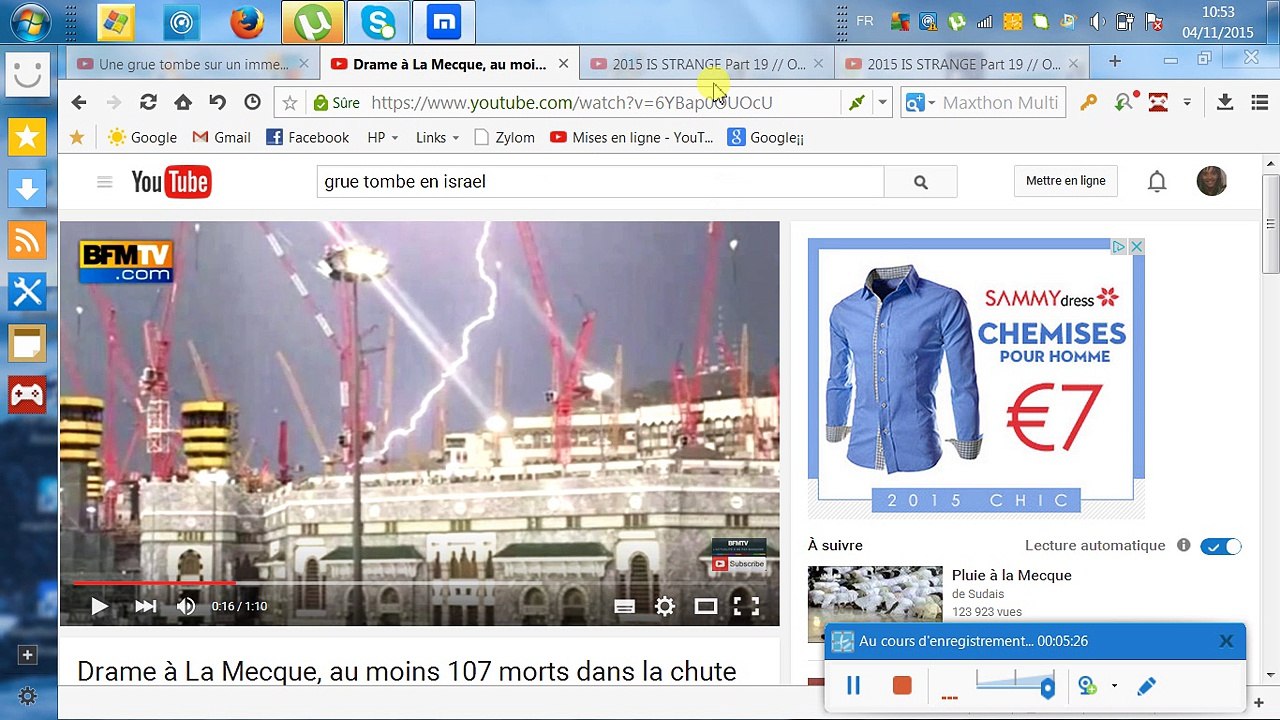Submit the YouTube search magnifier button
This screenshot has height=720, width=1280.
920,182
